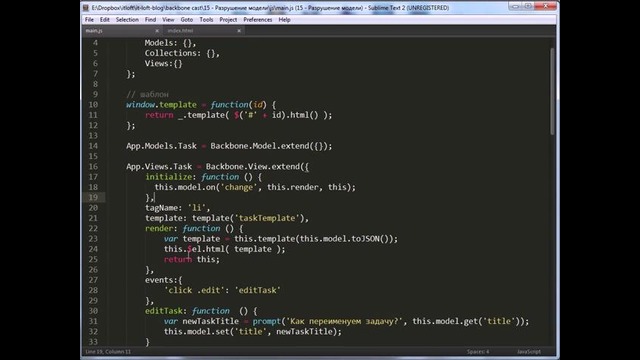Viewport: 640px width, 360px height.
Task: Click 'tagName' on line 20
Action: pos(161,208)
